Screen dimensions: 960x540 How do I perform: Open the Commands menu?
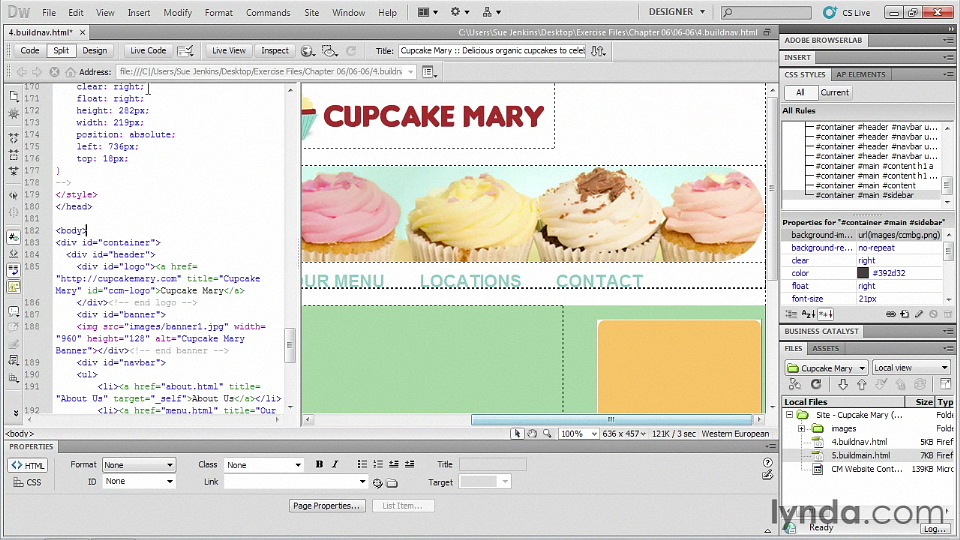tap(268, 12)
